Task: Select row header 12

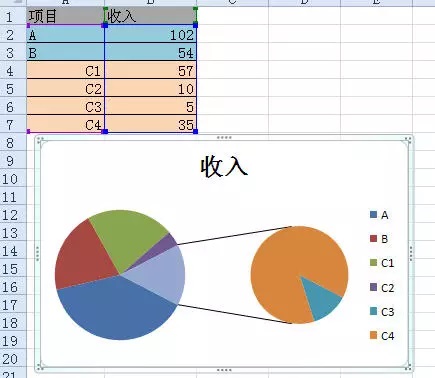Action: click(x=10, y=215)
